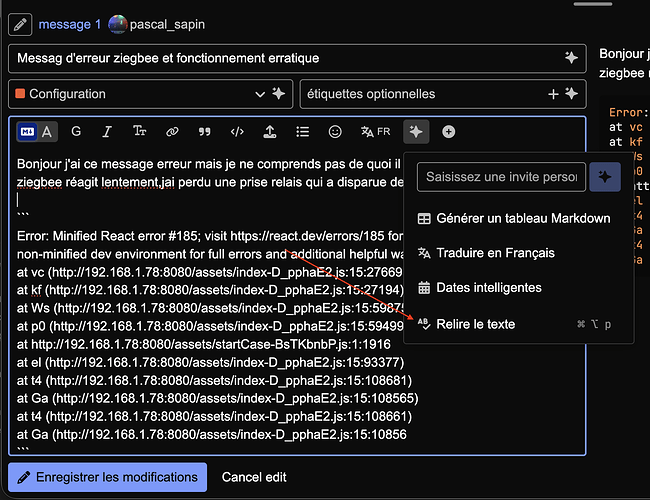Click the upload file icon
The height and width of the screenshot is (500, 650).
[270, 131]
